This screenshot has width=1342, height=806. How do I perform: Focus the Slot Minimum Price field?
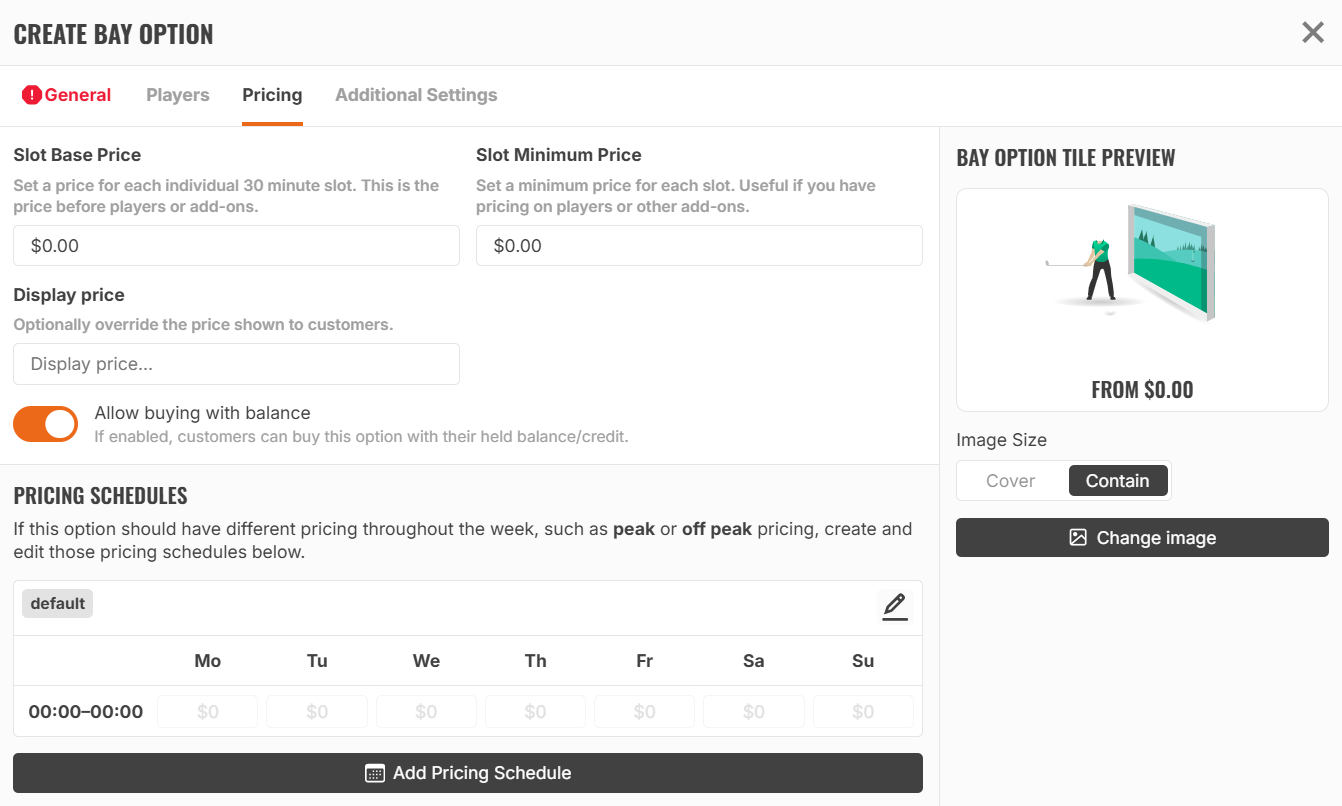click(699, 245)
